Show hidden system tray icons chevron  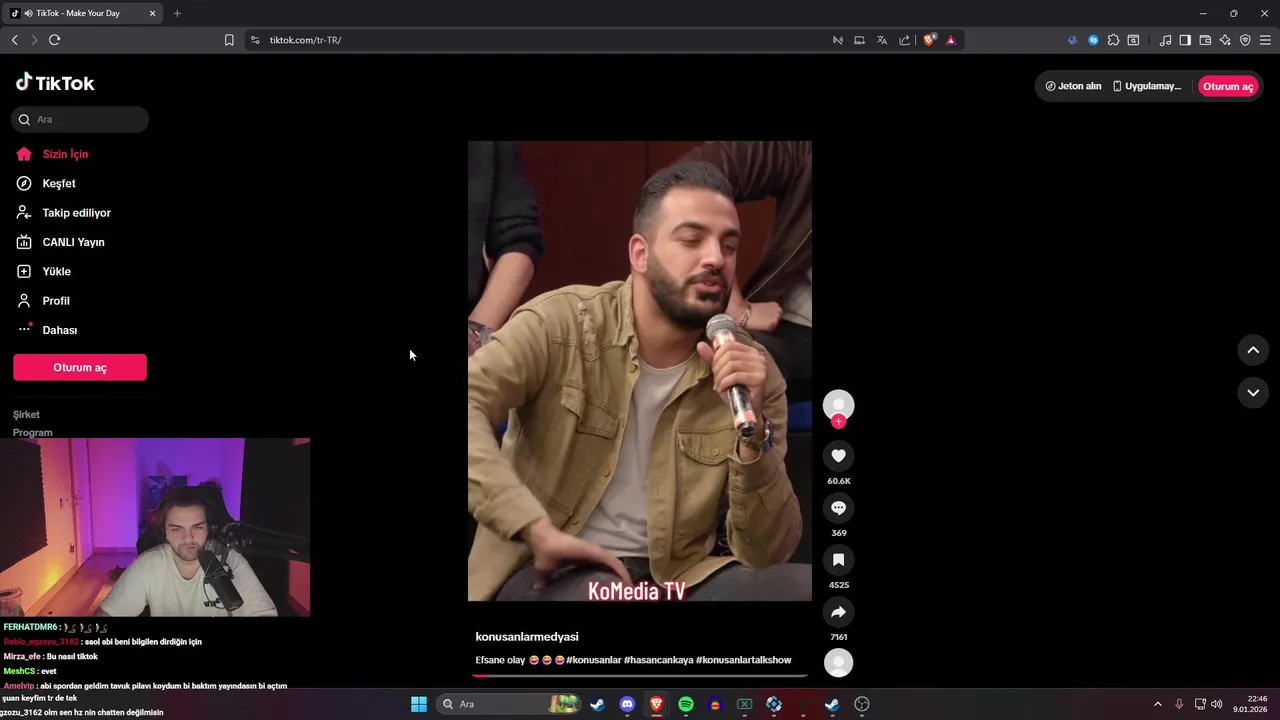pos(1158,704)
